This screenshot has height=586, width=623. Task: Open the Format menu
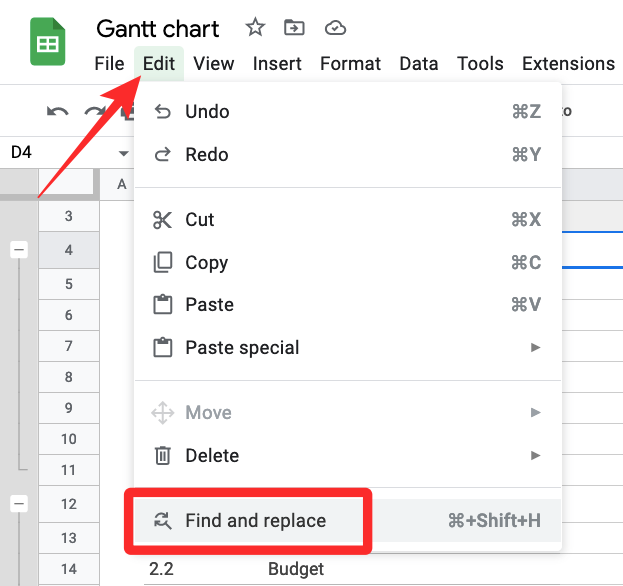click(350, 64)
